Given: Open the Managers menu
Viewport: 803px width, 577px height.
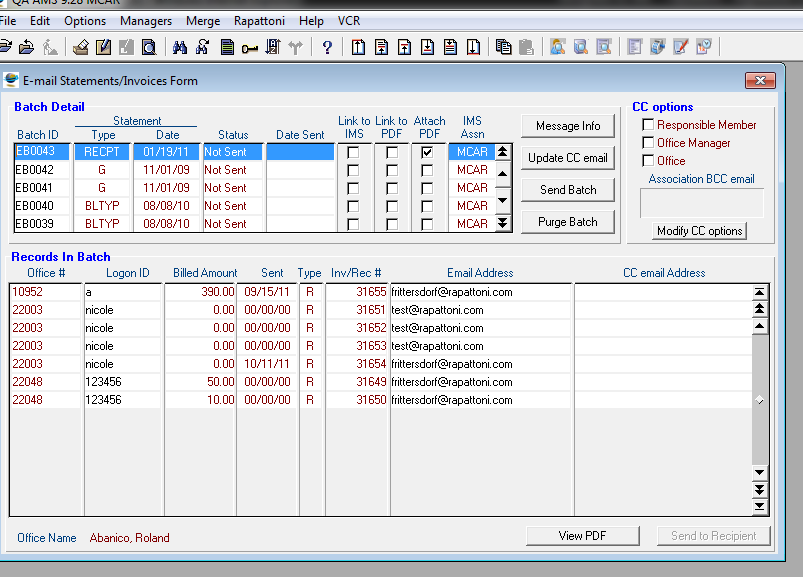Looking at the screenshot, I should (145, 21).
